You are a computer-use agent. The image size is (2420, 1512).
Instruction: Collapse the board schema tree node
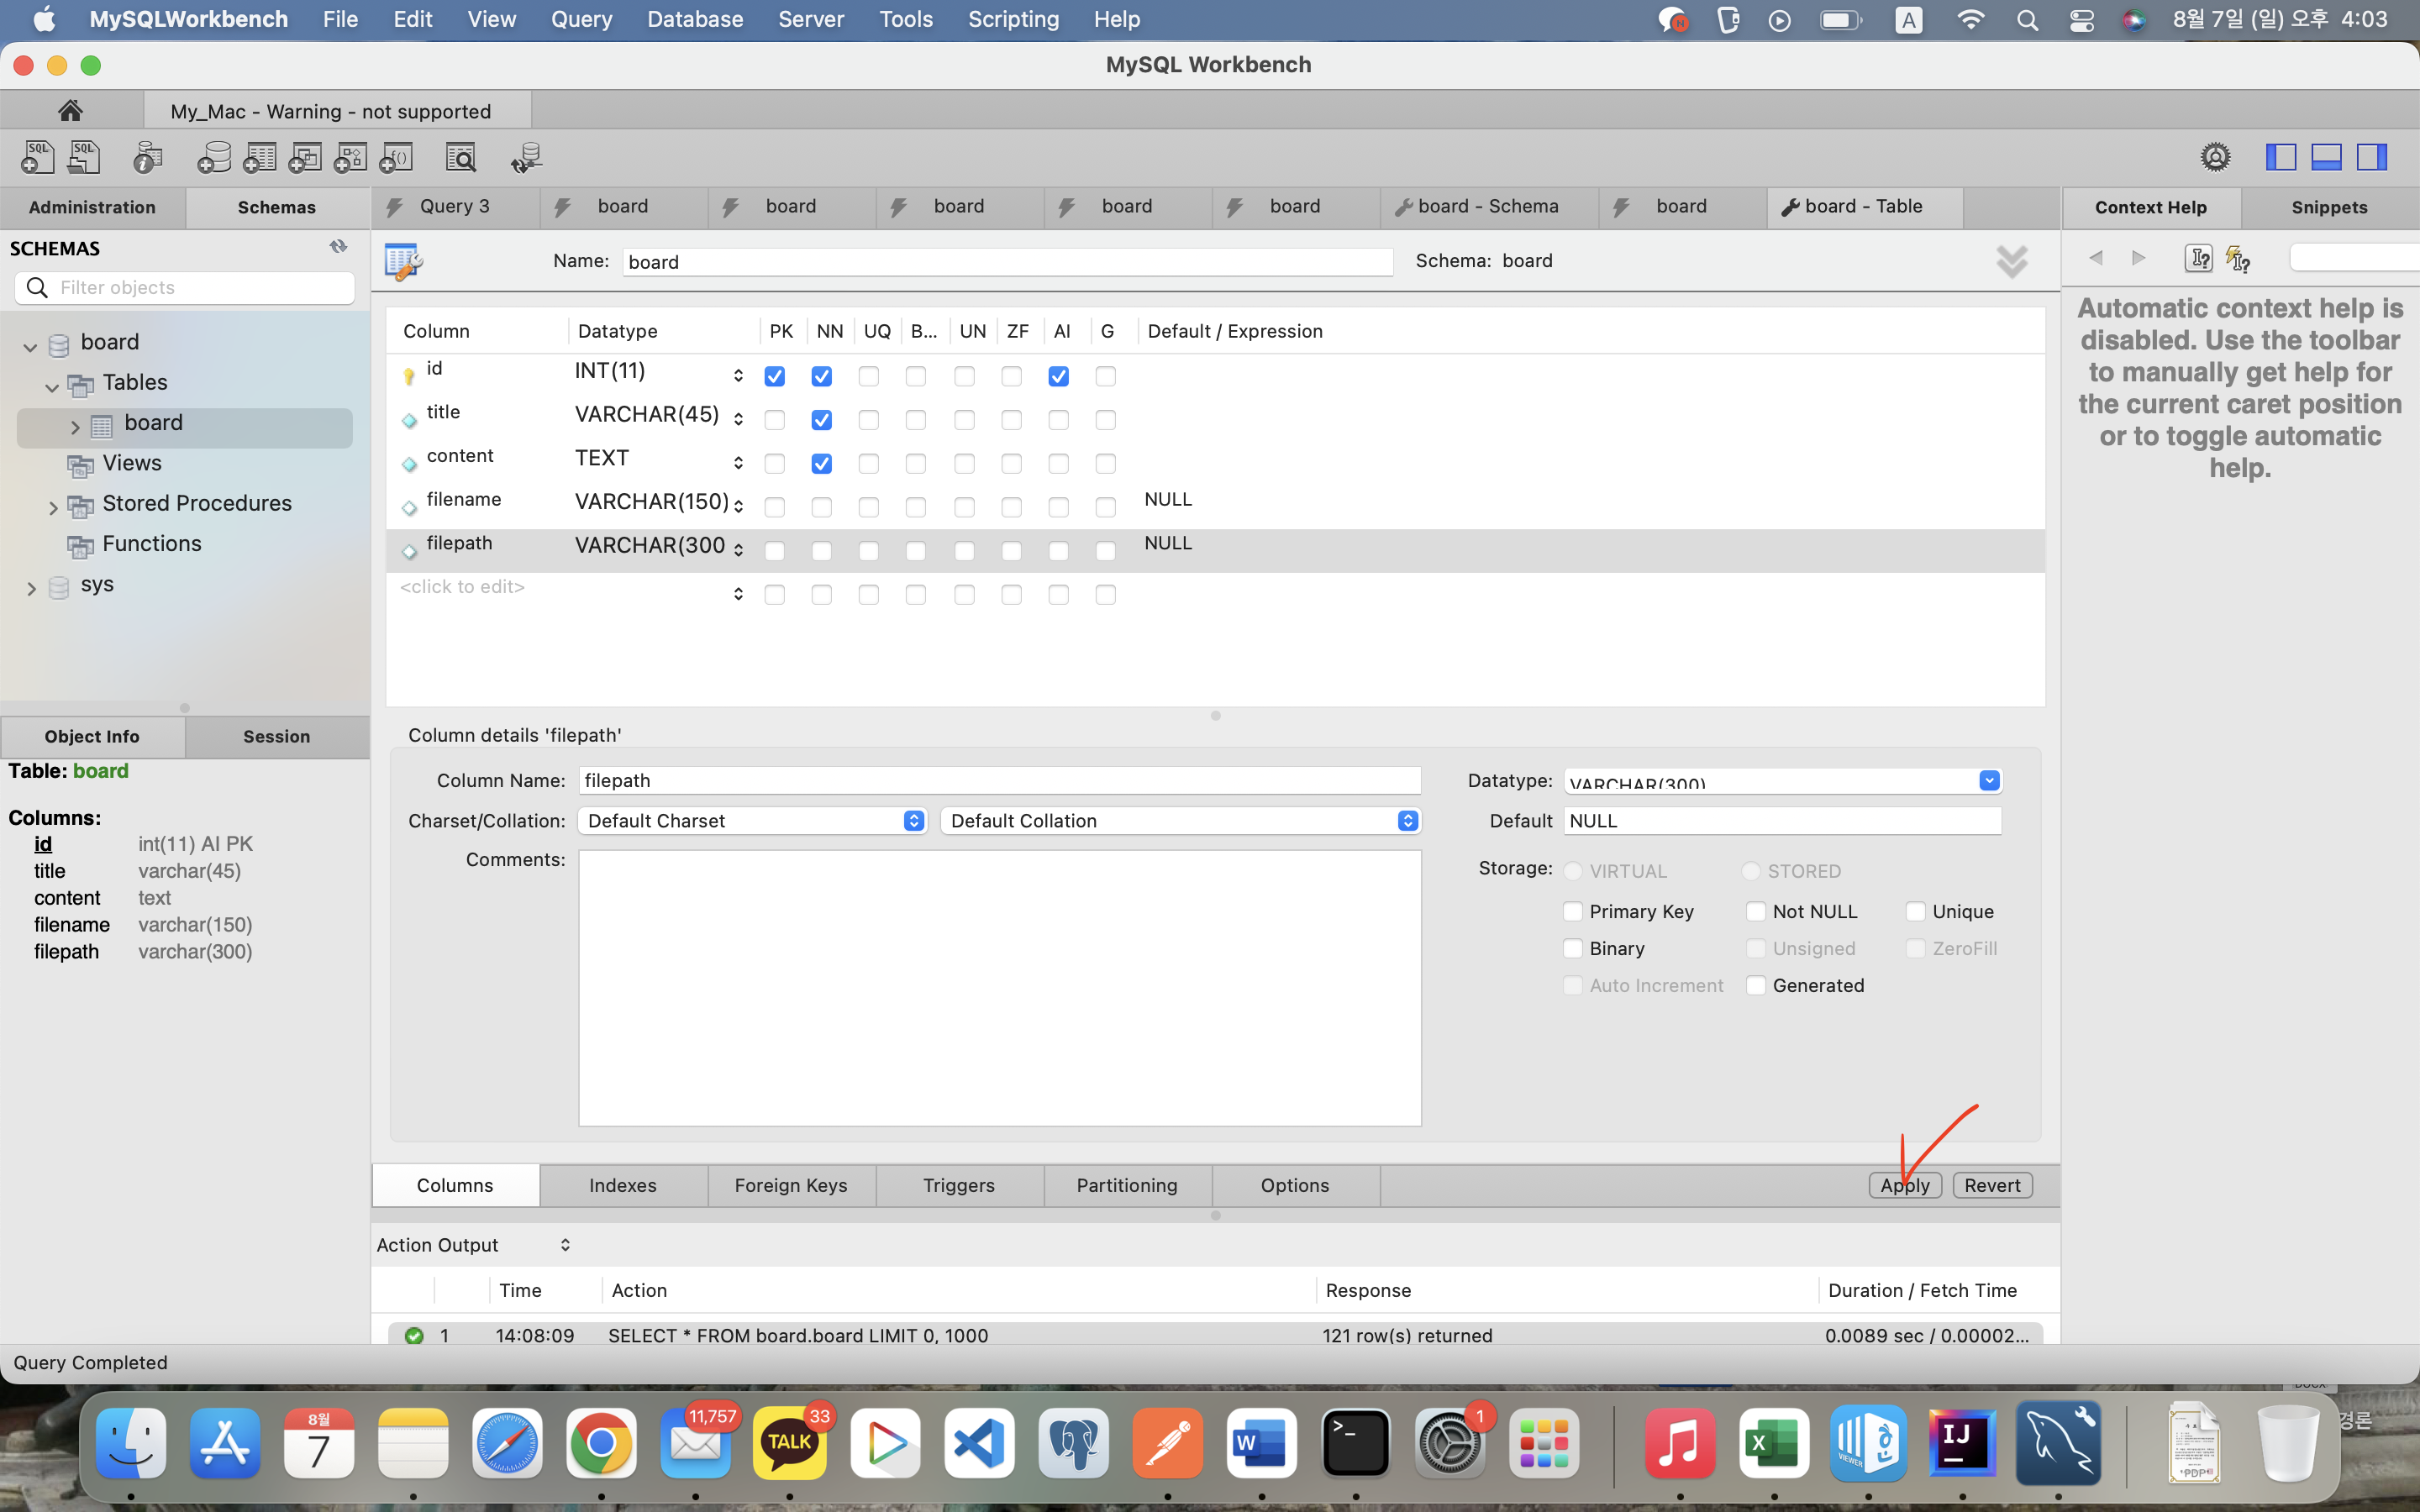tap(30, 346)
